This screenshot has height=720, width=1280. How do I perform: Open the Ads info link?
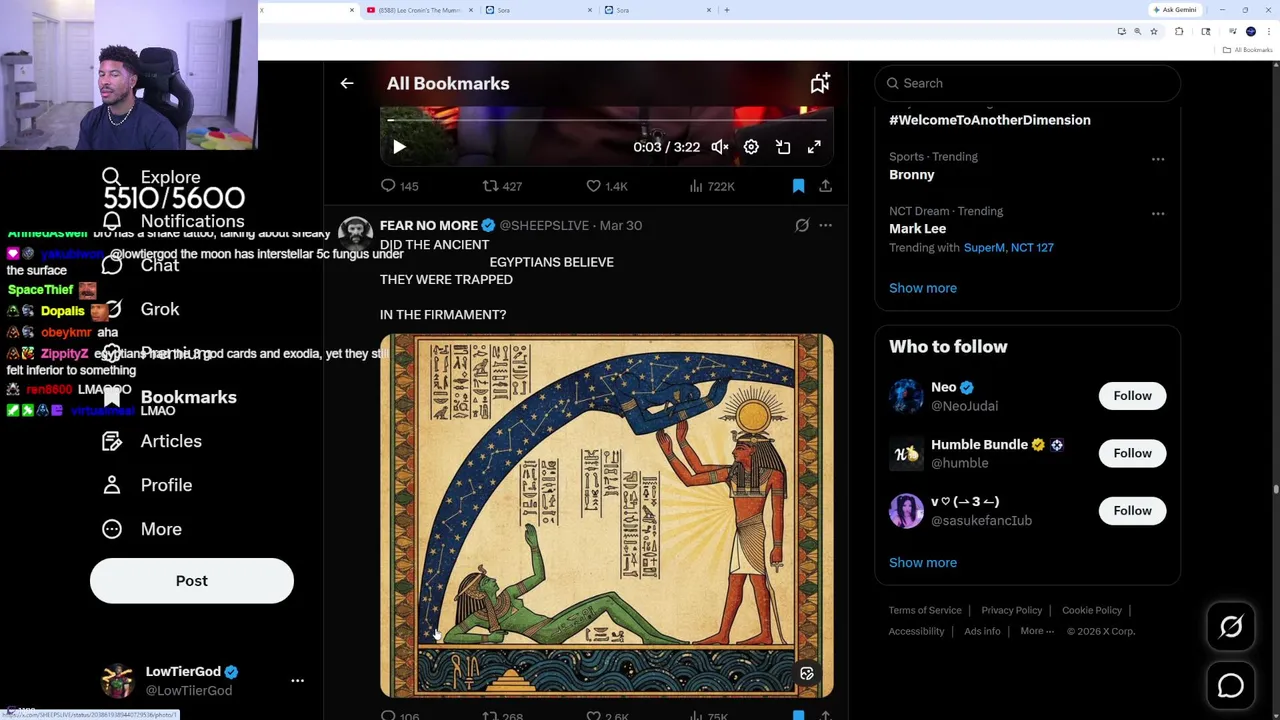click(x=982, y=631)
